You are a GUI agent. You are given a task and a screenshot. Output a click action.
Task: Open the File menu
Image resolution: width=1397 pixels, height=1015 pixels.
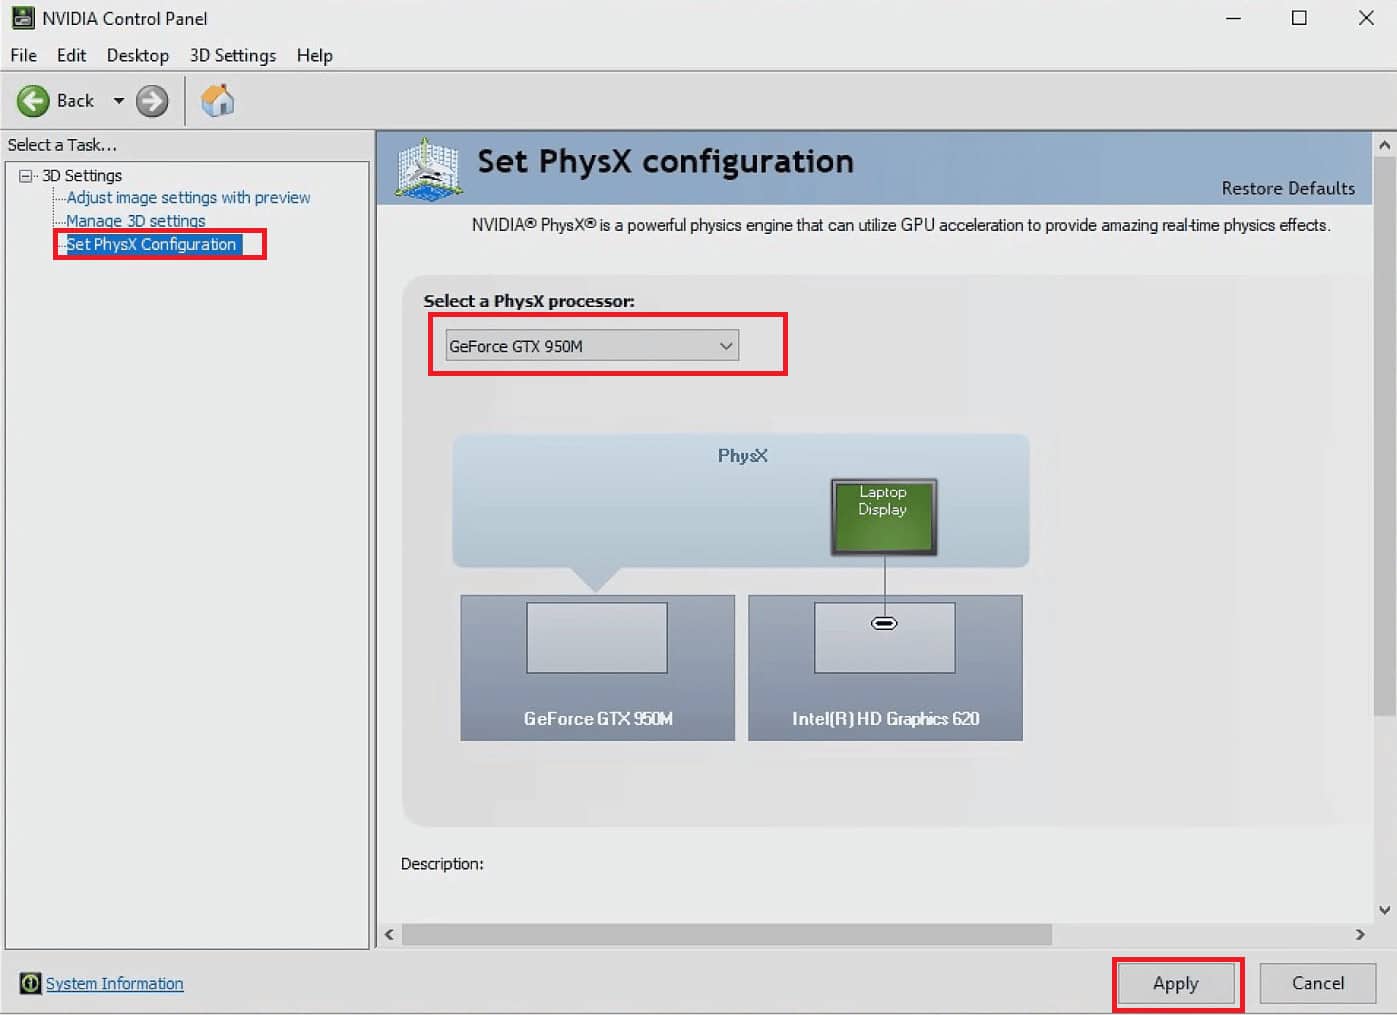(x=24, y=55)
